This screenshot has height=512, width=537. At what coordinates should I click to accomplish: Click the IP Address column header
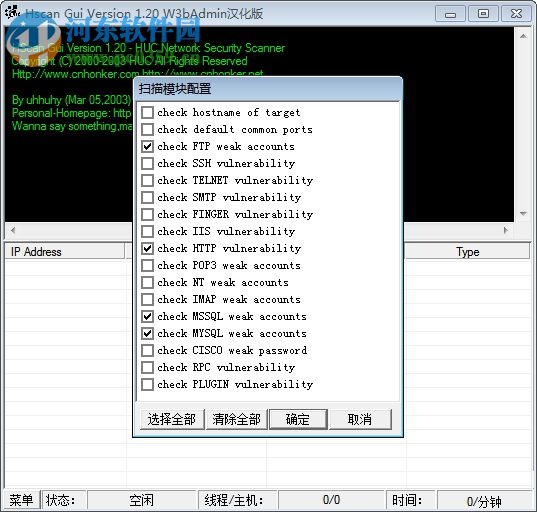[x=65, y=252]
